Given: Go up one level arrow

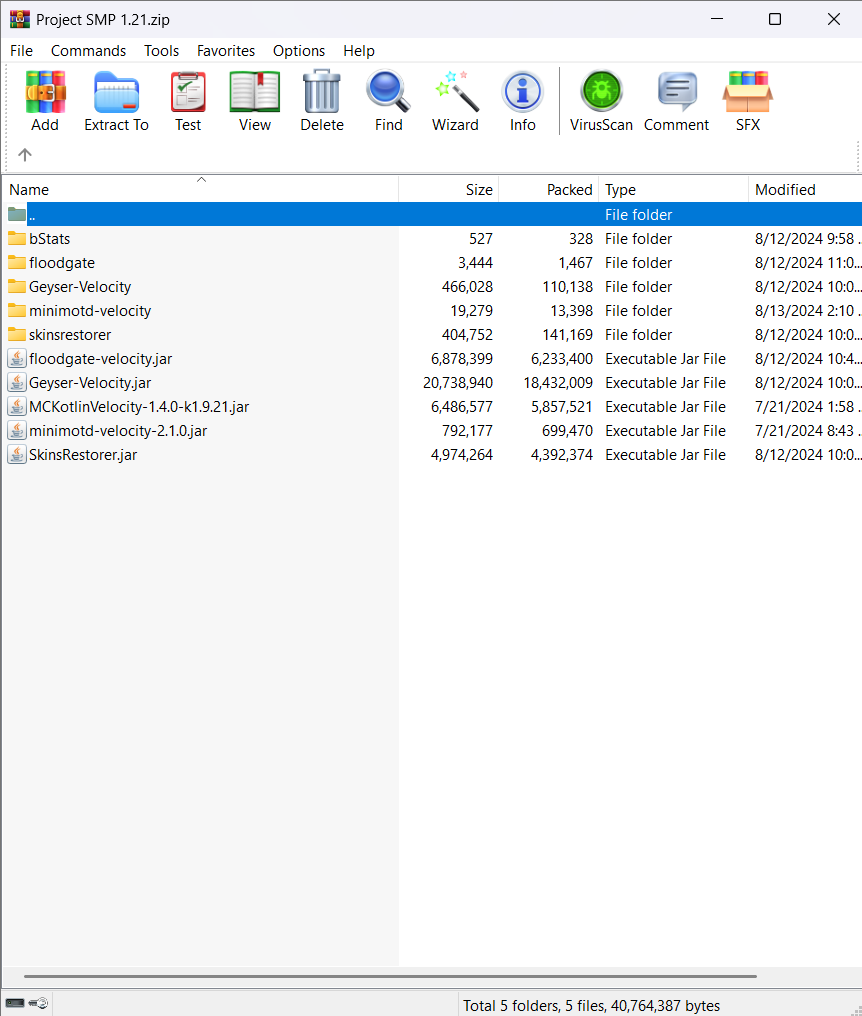Looking at the screenshot, I should tap(25, 155).
